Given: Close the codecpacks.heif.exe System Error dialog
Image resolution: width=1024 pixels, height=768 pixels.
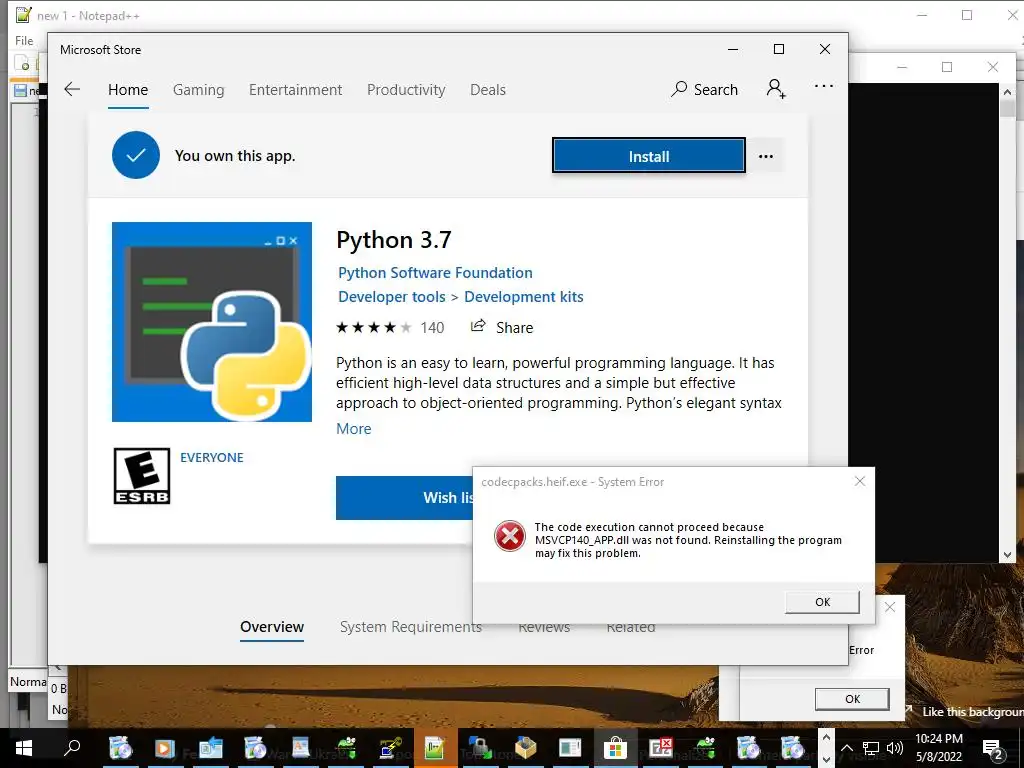Looking at the screenshot, I should tap(859, 481).
